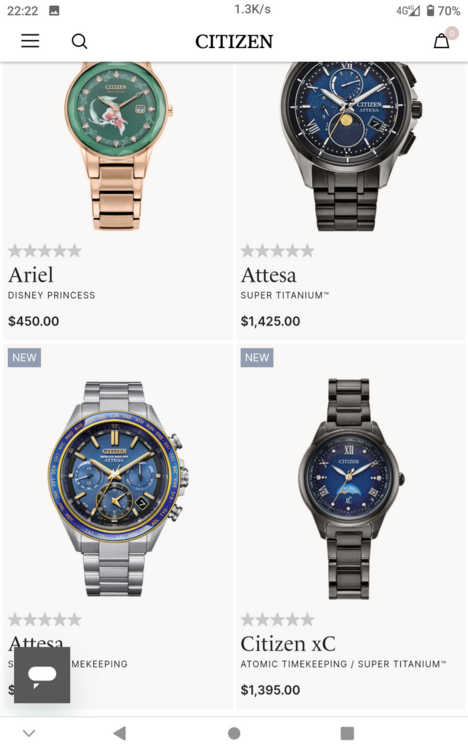Screen dimensions: 468x750
Task: Collapse navigation bar with down chevron
Action: 29,733
